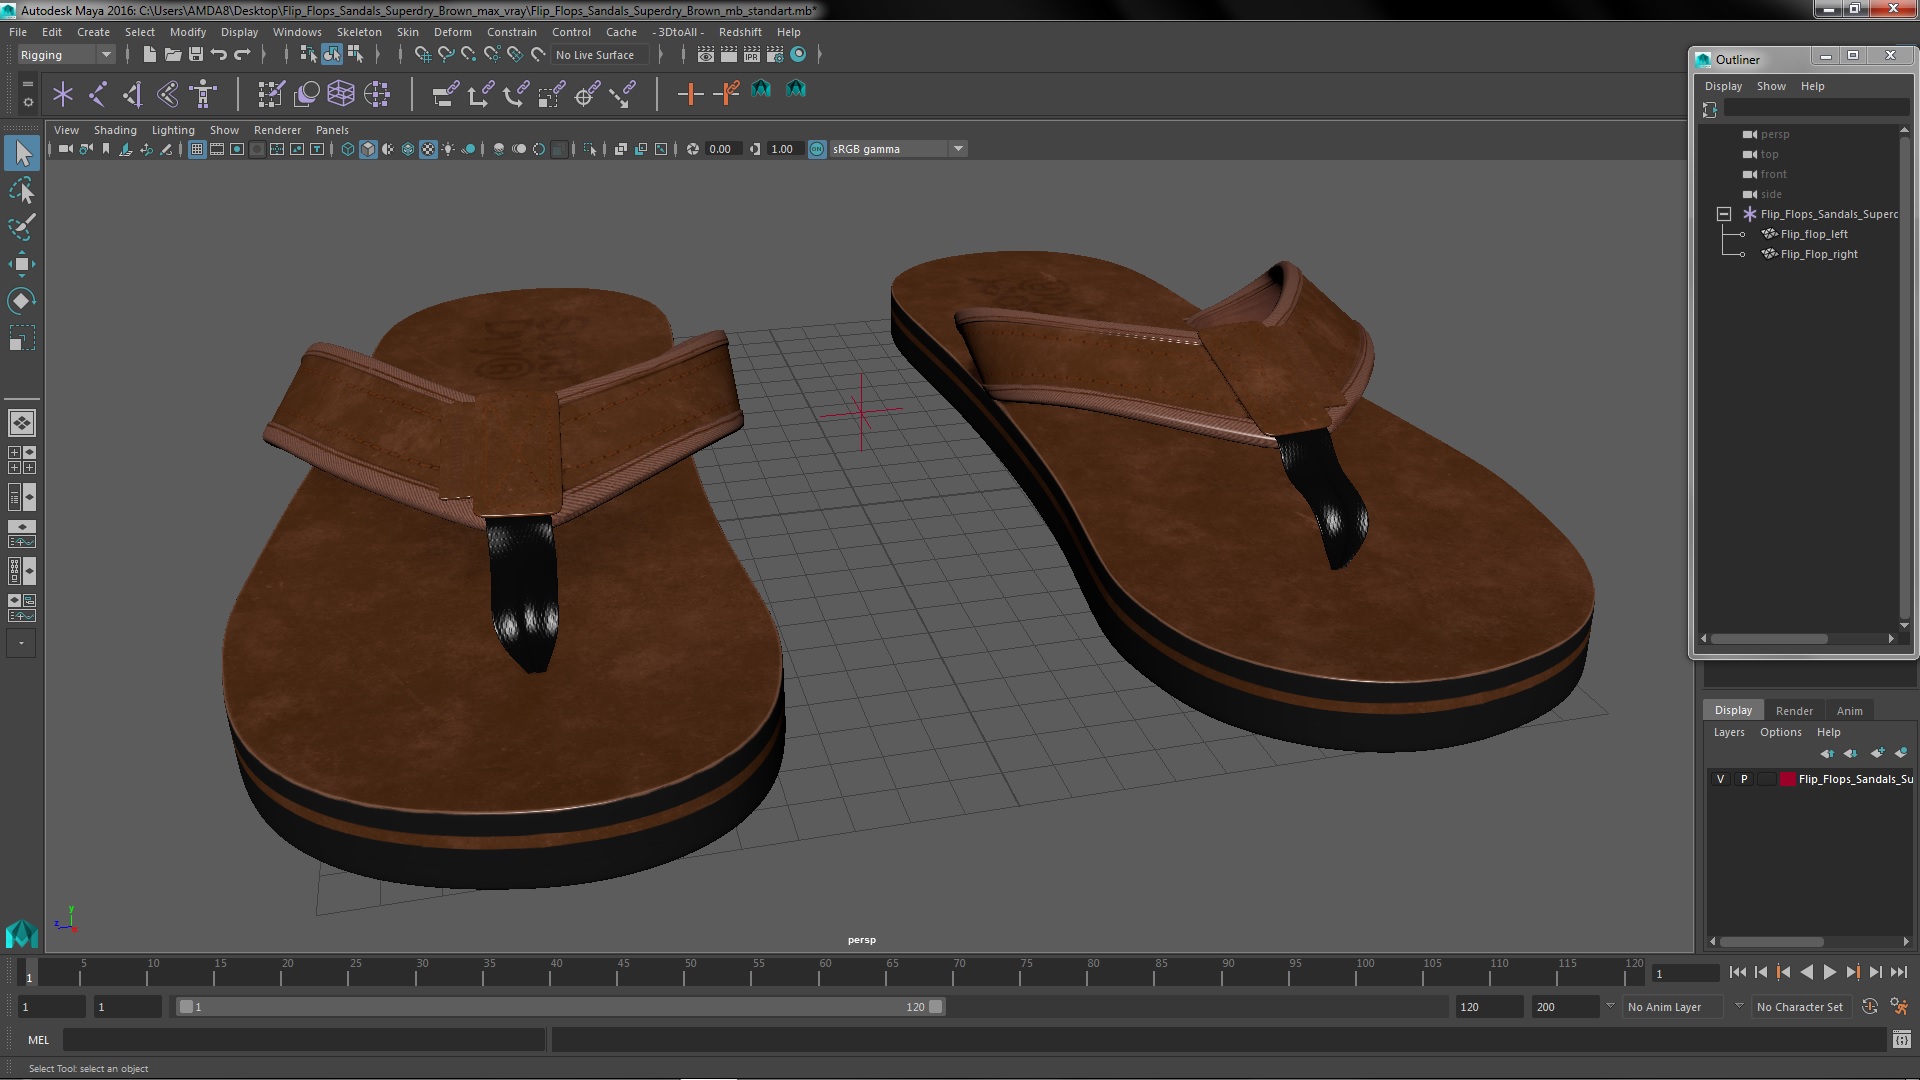Collapse the Flip_Flops_Sandals group in Outliner
The width and height of the screenshot is (1920, 1080).
pyautogui.click(x=1724, y=214)
